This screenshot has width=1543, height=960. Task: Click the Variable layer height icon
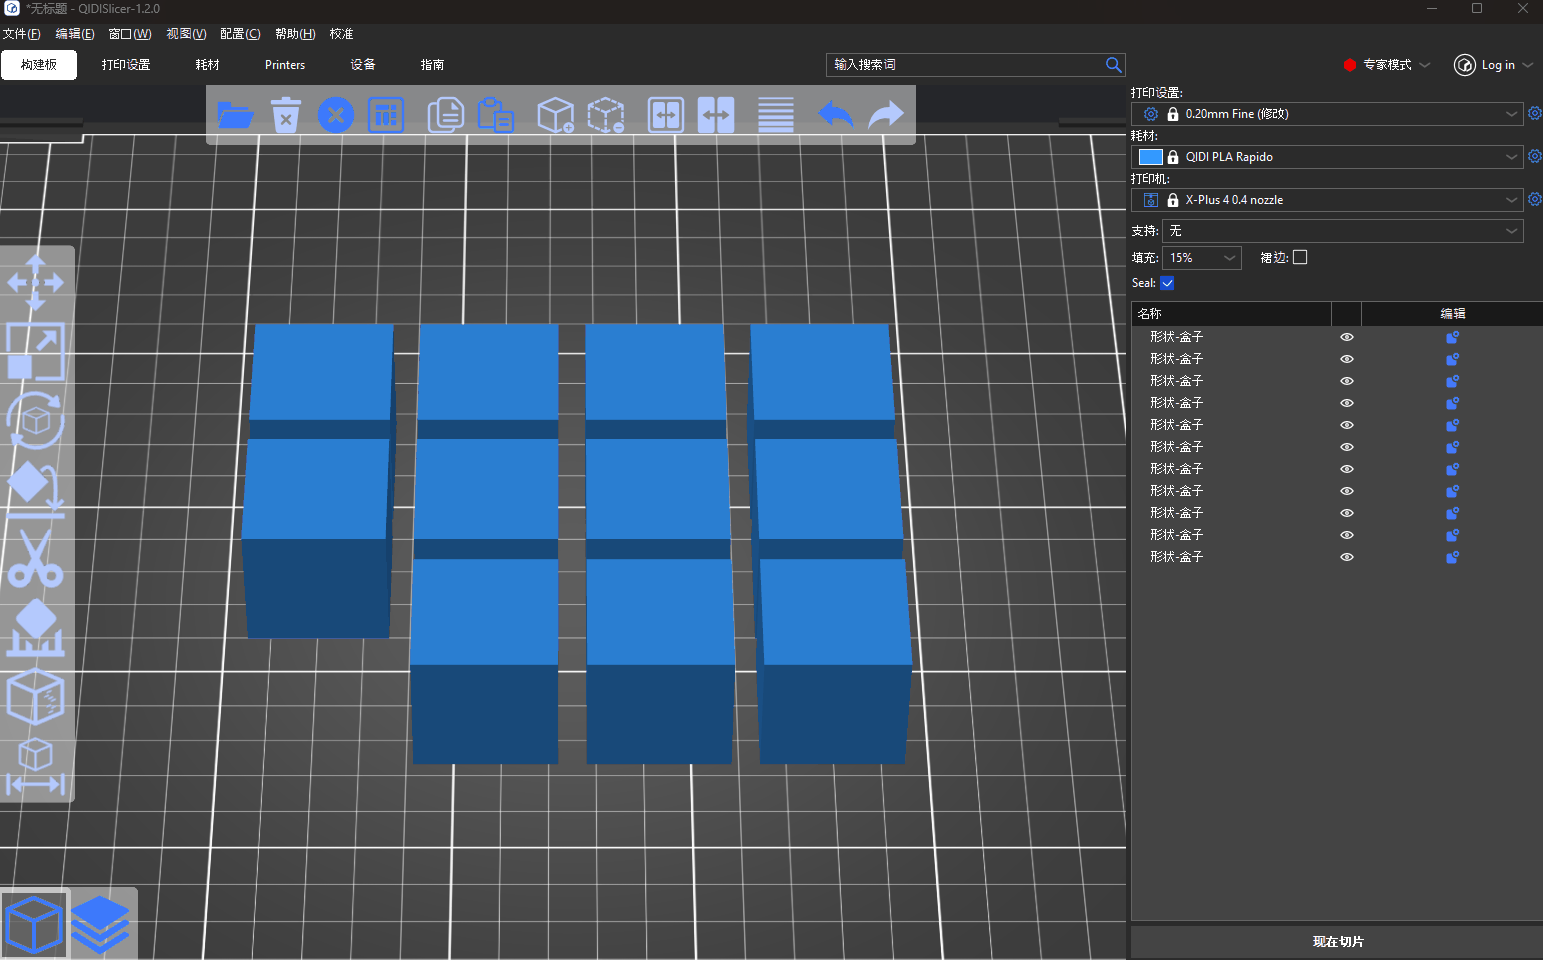click(776, 115)
